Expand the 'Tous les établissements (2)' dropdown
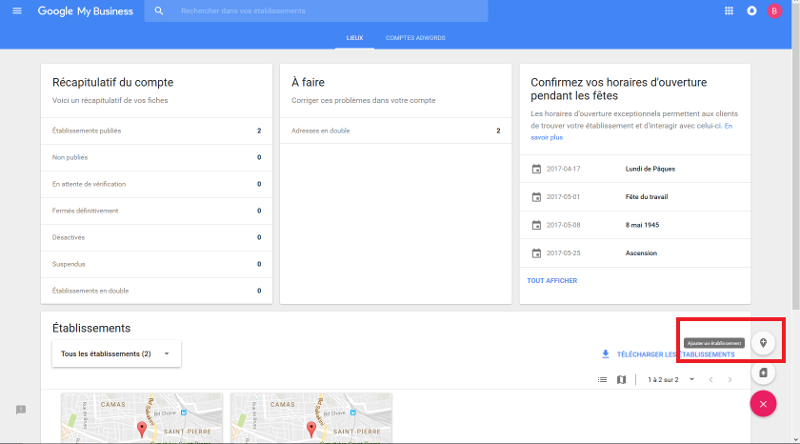 [116, 354]
